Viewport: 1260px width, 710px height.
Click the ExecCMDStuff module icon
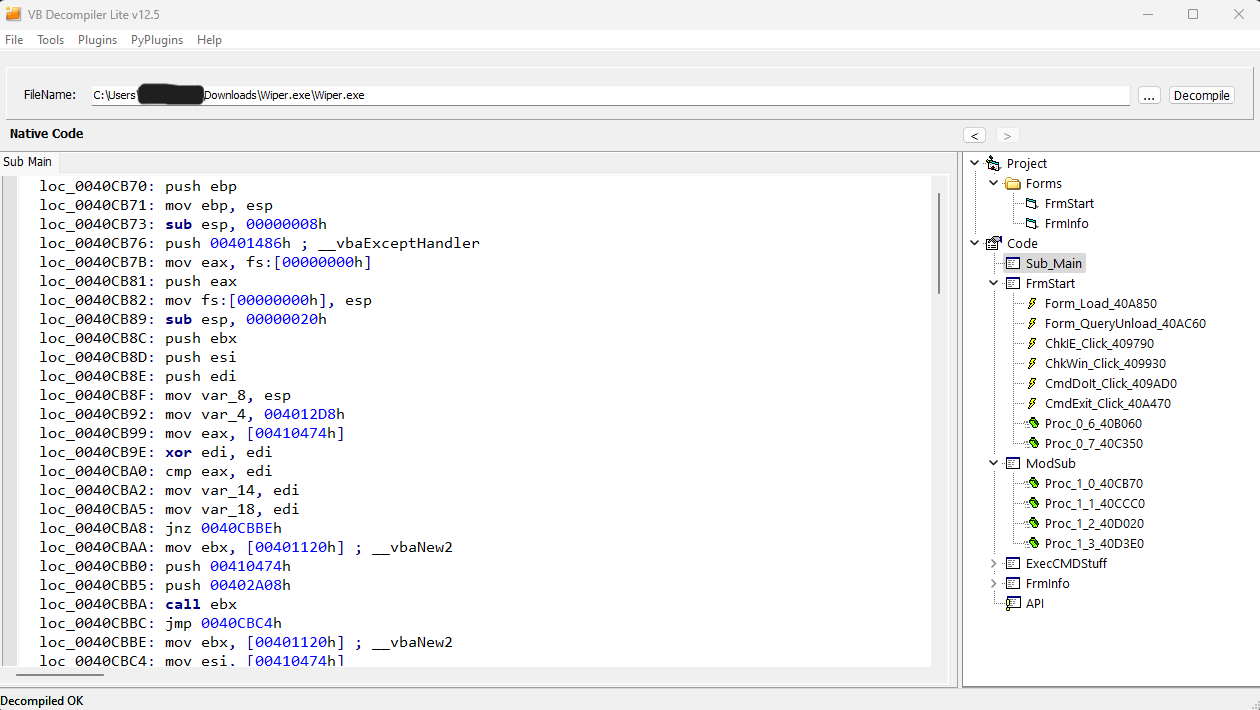point(1013,564)
